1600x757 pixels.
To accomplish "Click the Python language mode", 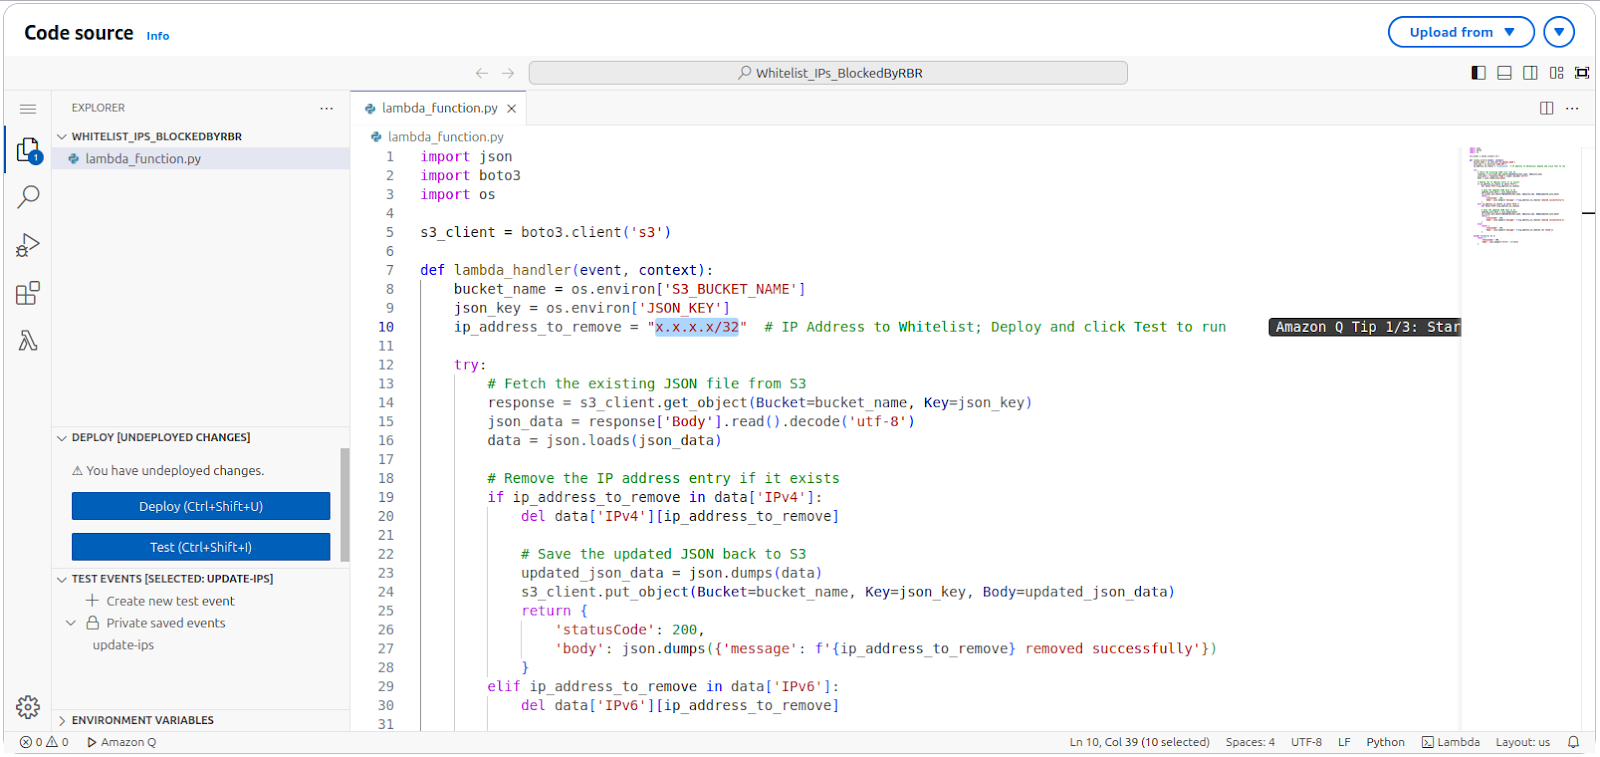I will point(1385,742).
